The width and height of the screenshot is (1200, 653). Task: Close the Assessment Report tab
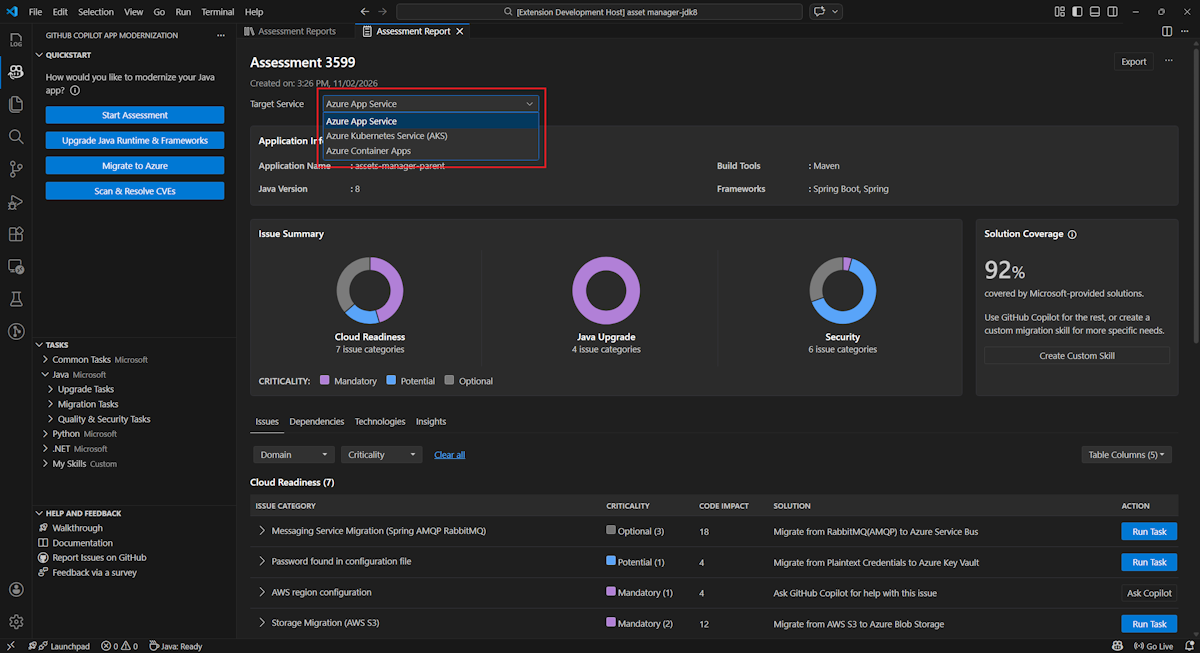point(460,31)
